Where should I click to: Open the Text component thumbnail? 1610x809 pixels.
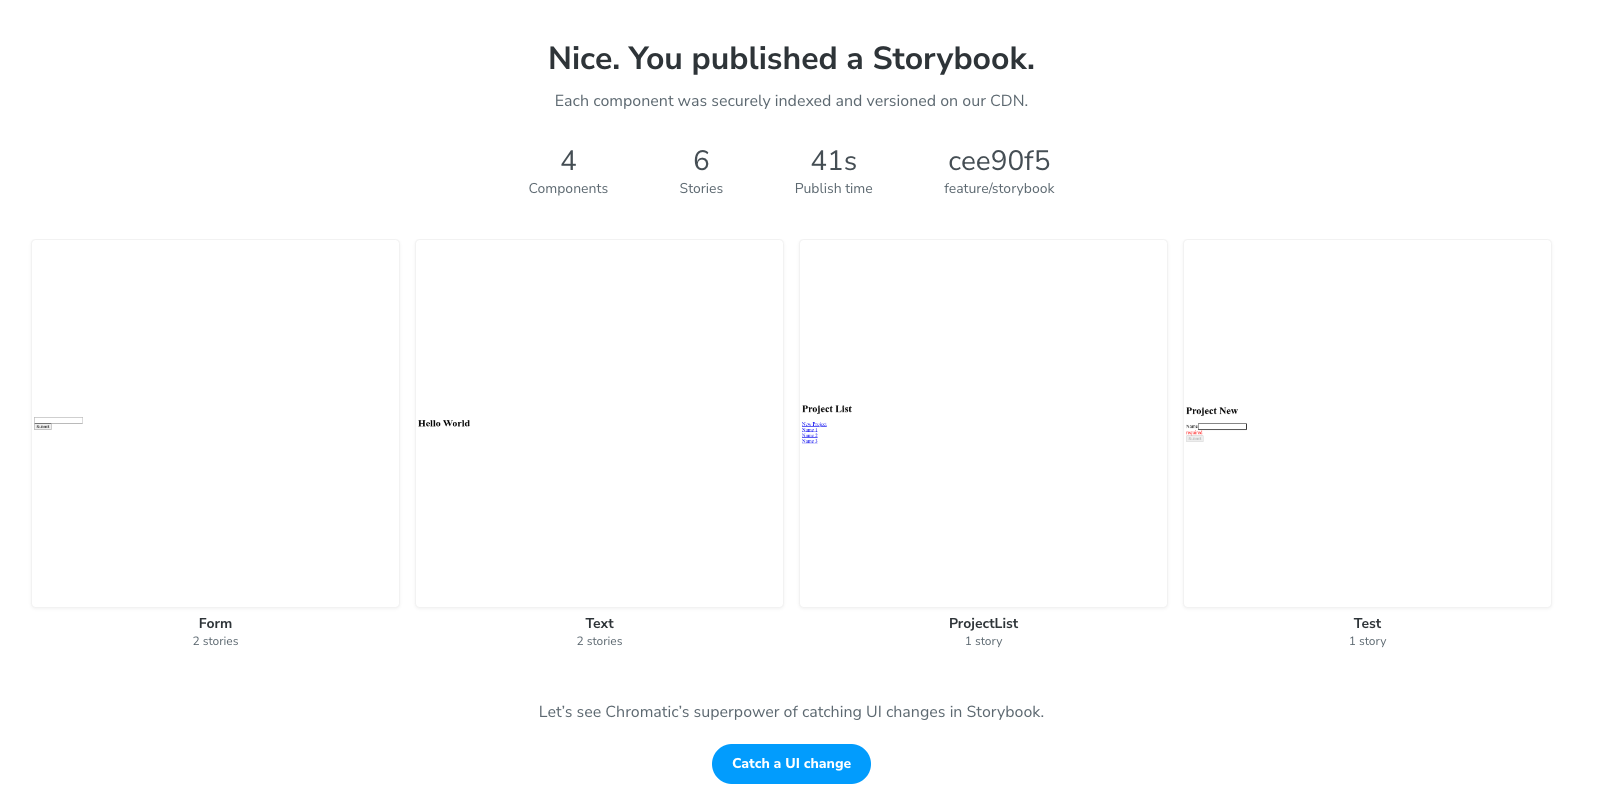click(x=599, y=423)
